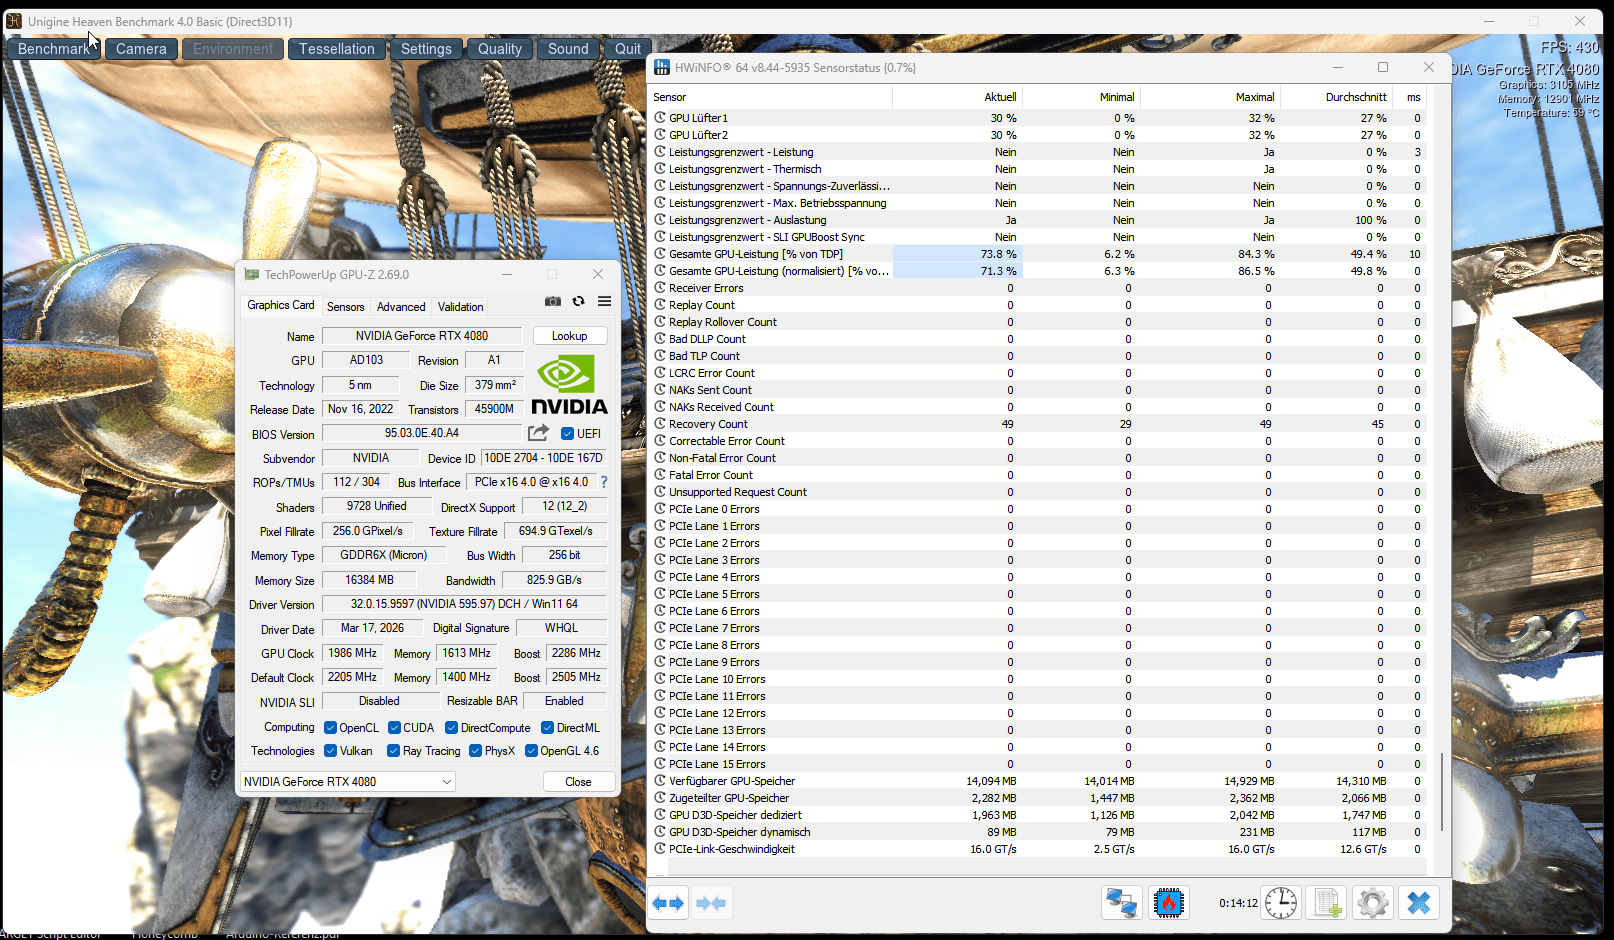Open the Sound menu in Heaven
The width and height of the screenshot is (1614, 940).
coord(568,49)
